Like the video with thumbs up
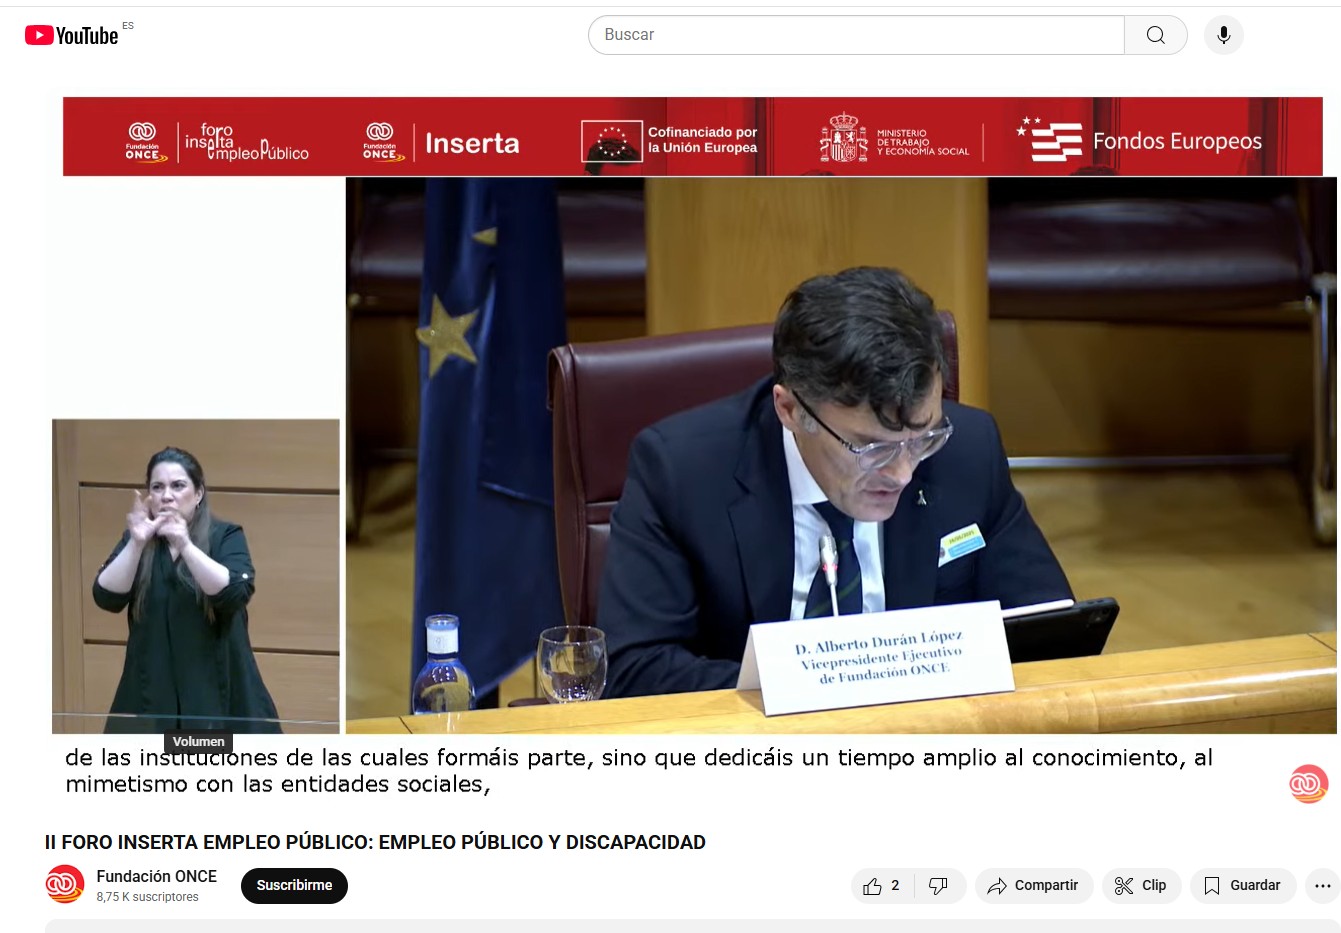The height and width of the screenshot is (933, 1341). click(x=882, y=886)
